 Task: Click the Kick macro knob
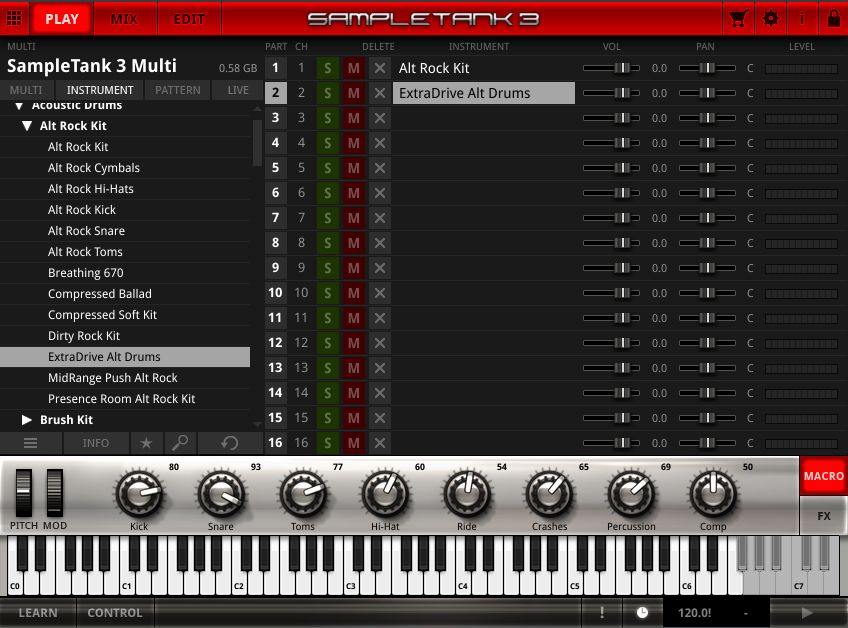[139, 493]
